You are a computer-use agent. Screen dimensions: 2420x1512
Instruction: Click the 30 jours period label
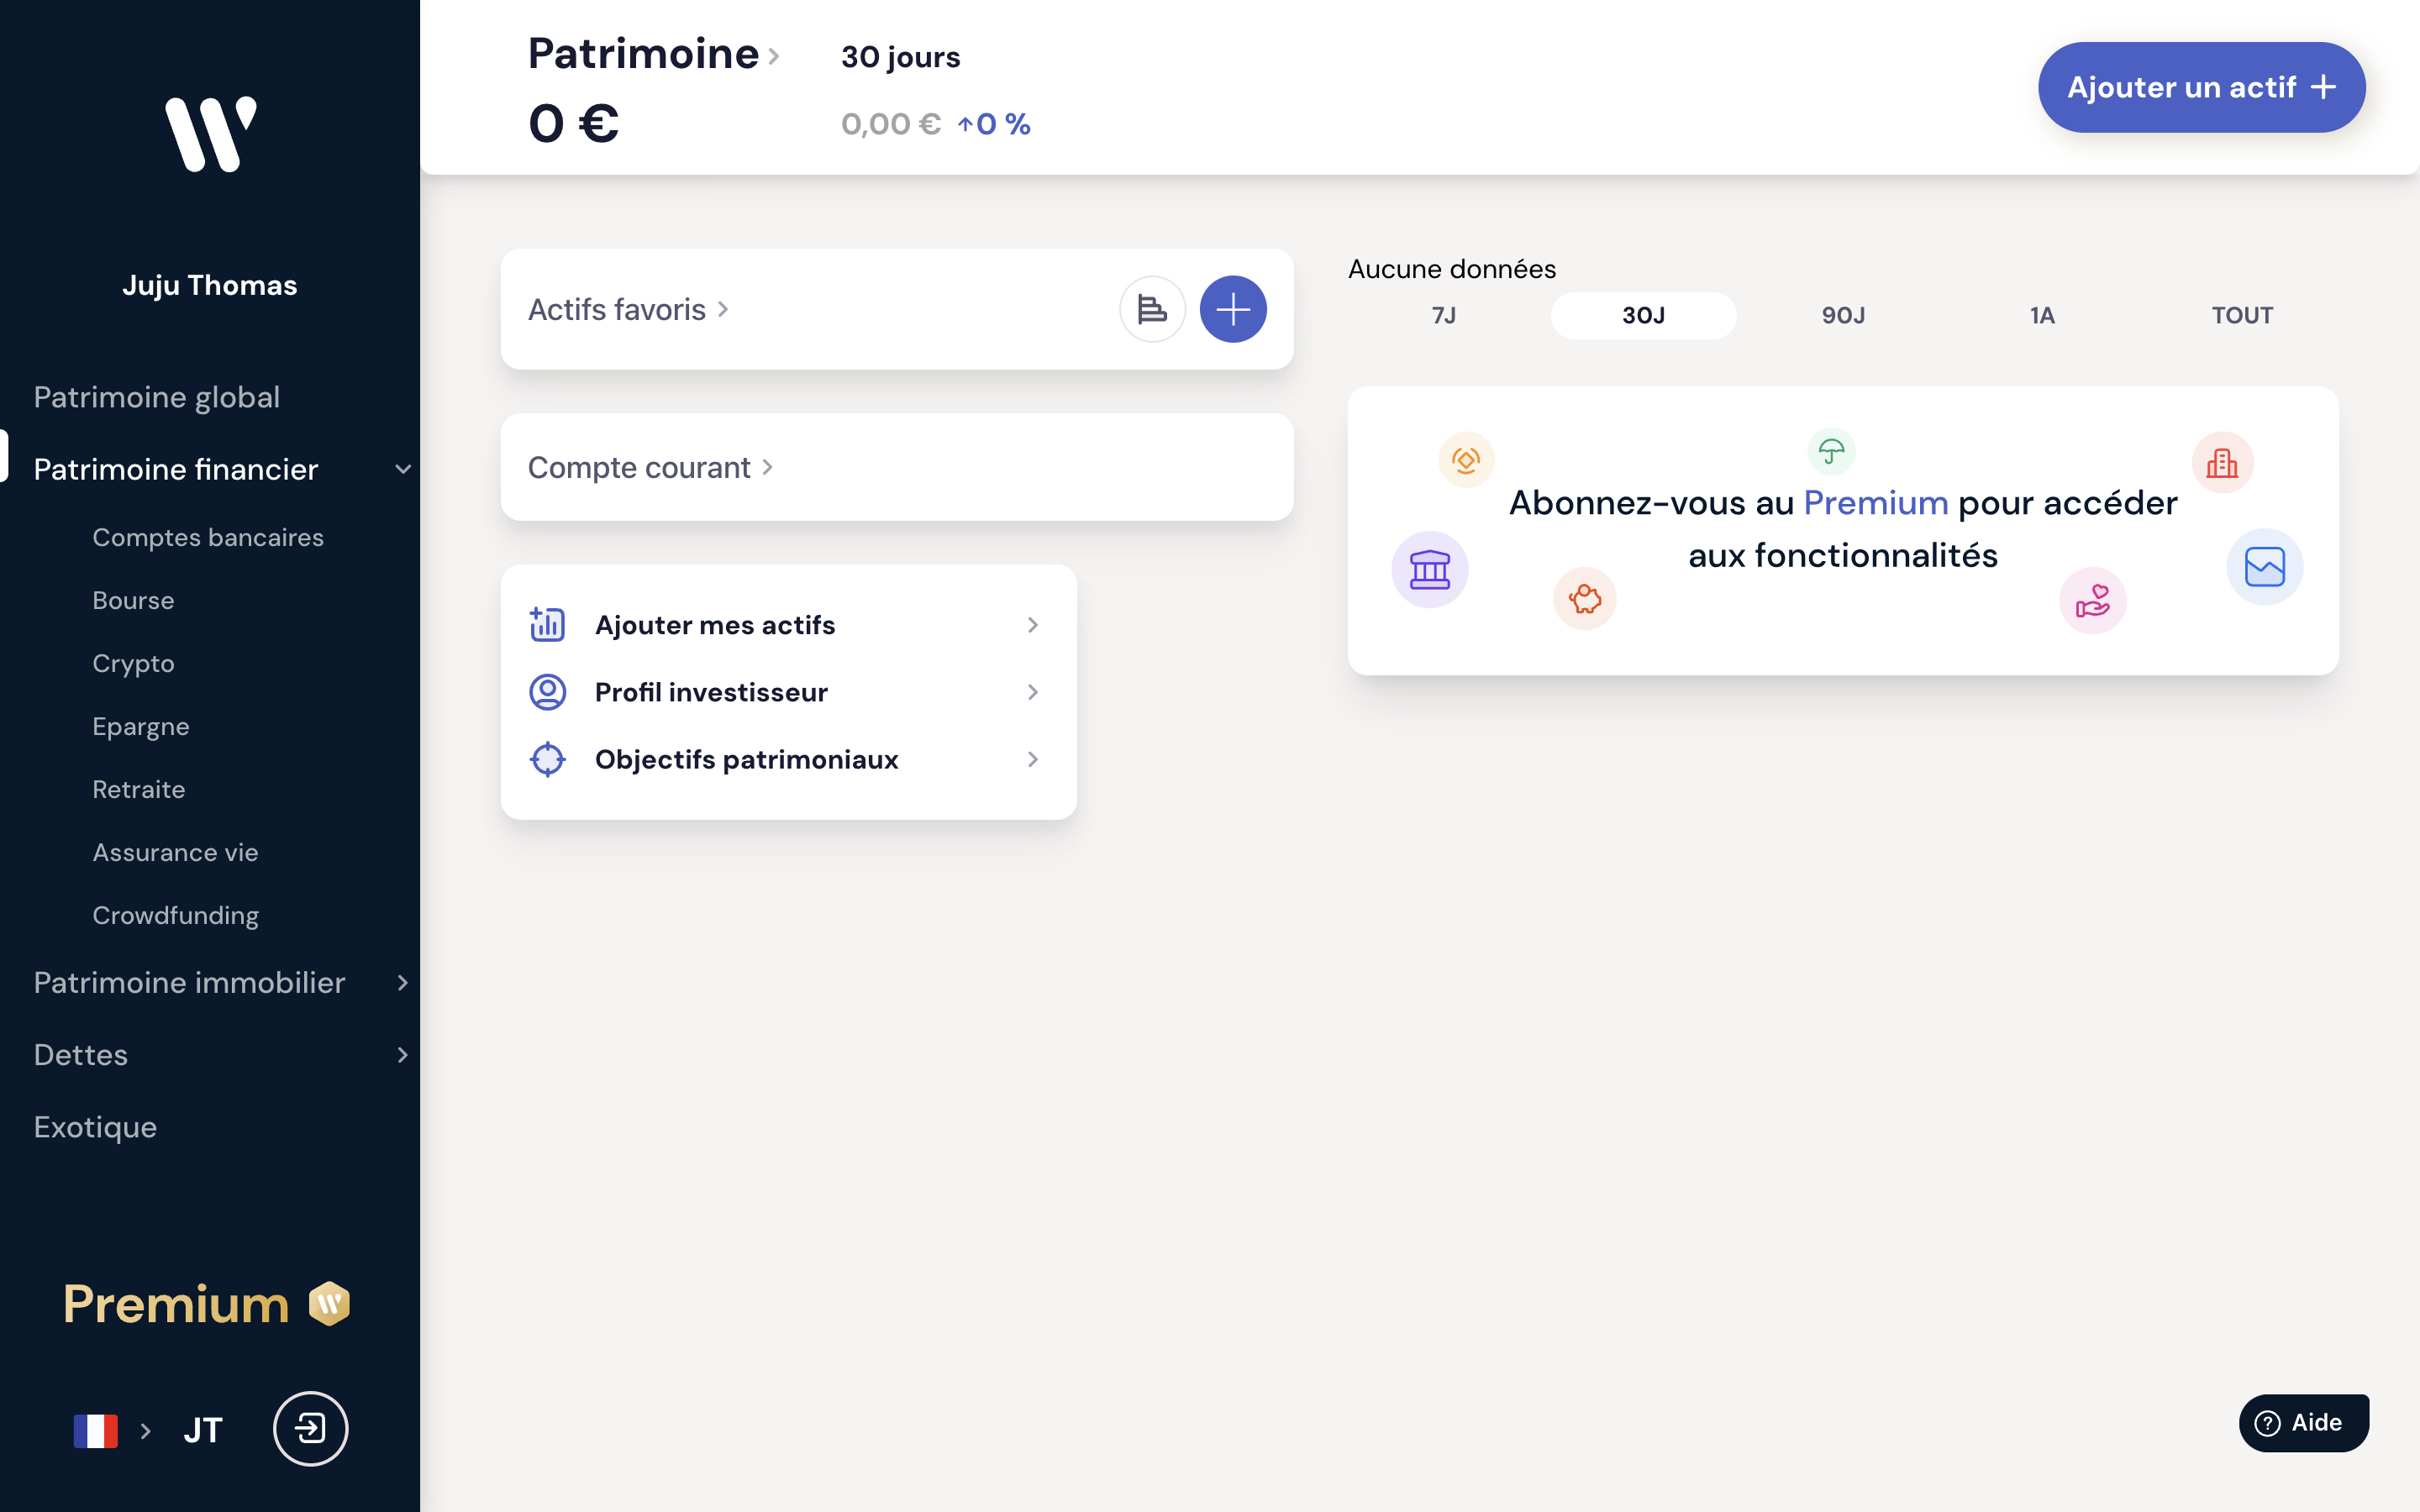tap(900, 57)
